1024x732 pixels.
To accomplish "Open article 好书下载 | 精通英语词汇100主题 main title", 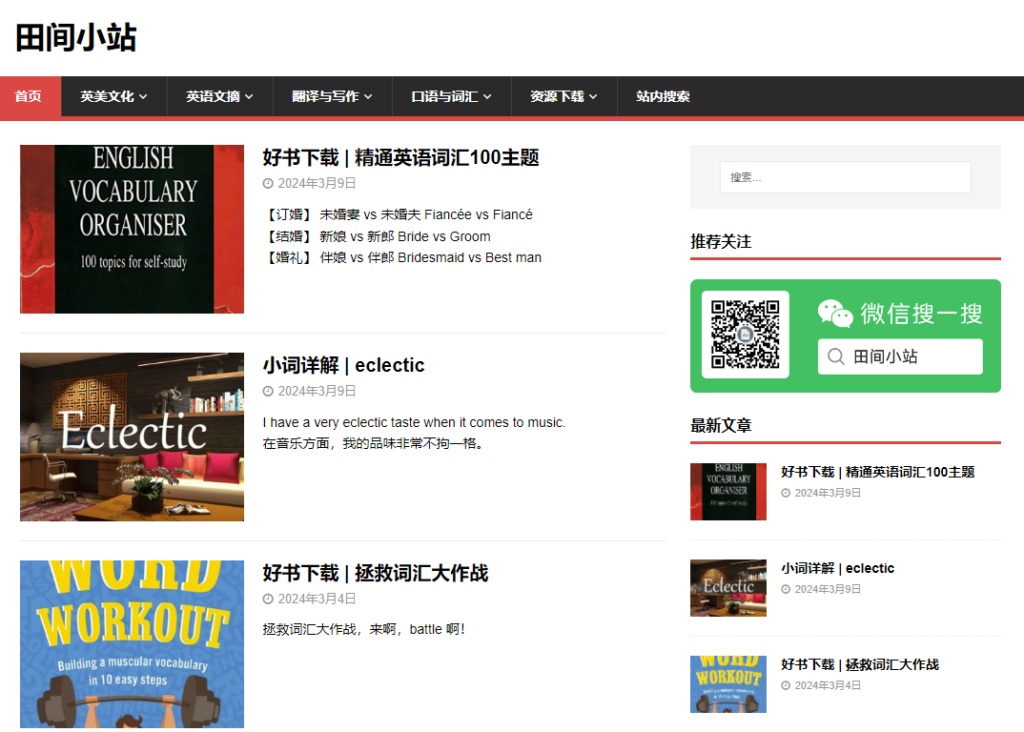I will 401,157.
